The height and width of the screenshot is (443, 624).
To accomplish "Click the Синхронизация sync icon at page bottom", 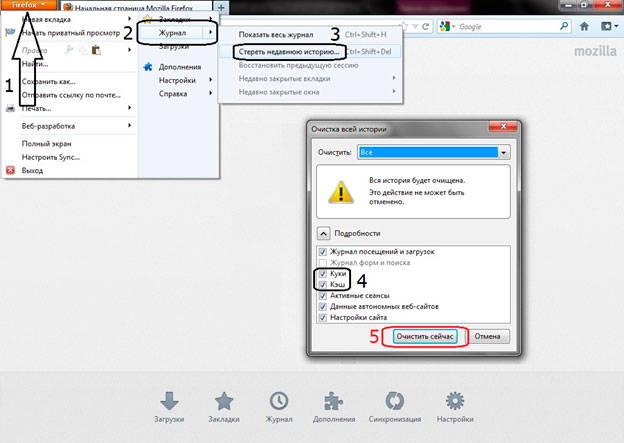I will click(396, 401).
